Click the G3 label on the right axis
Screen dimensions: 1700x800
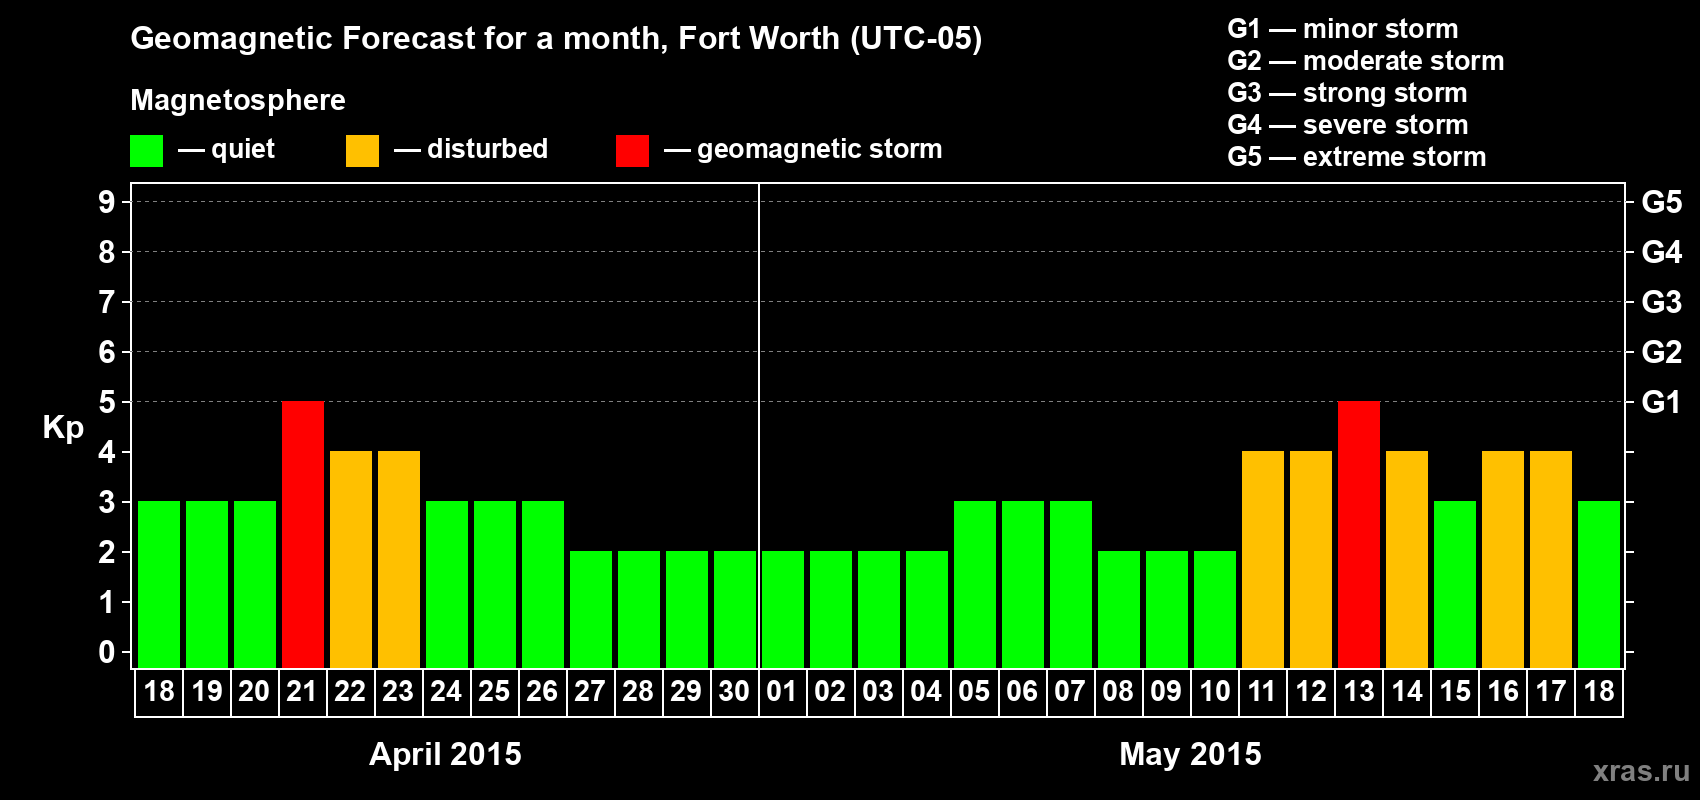point(1661,302)
